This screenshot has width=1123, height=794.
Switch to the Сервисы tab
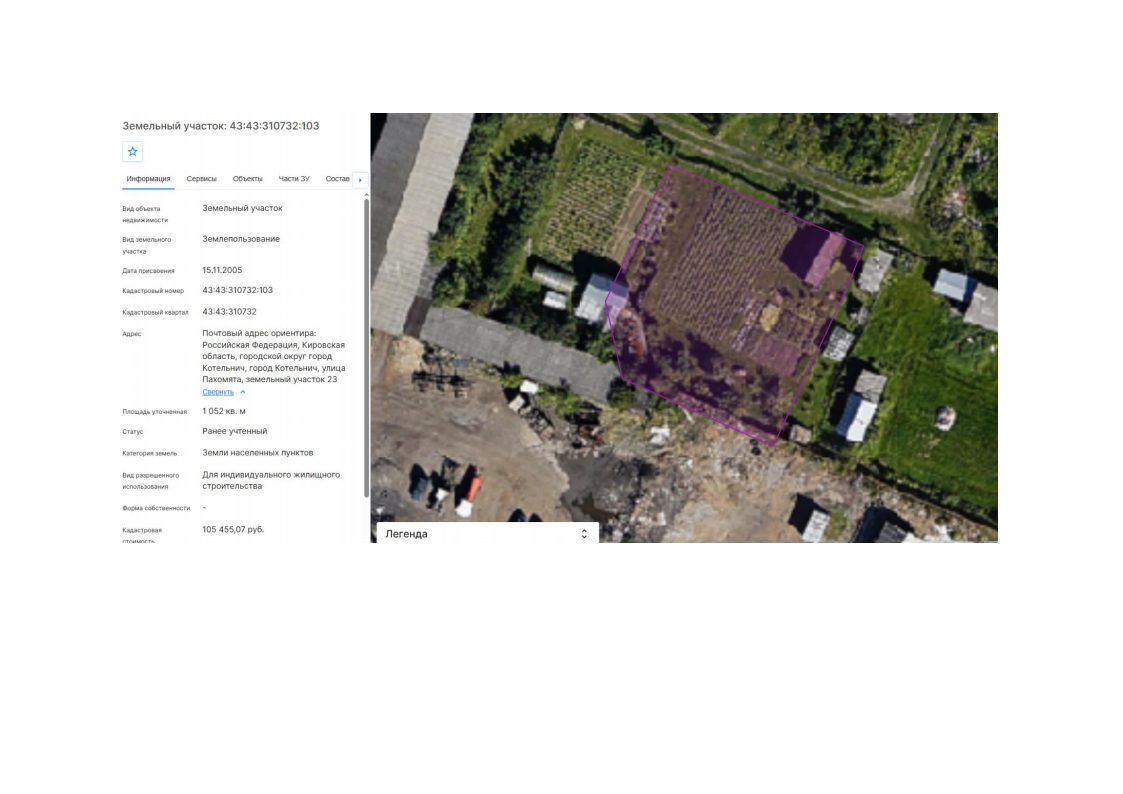click(x=201, y=179)
